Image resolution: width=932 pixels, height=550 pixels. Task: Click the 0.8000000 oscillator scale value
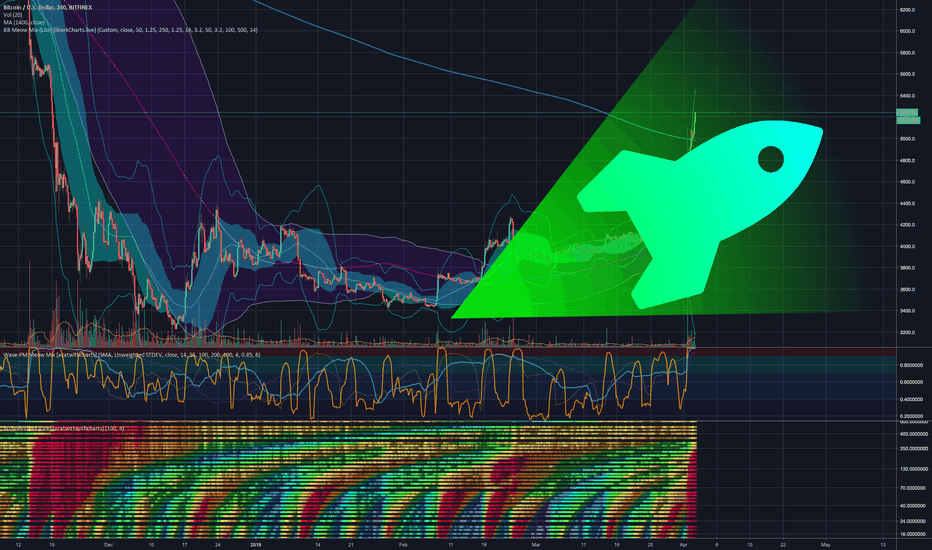click(x=911, y=366)
